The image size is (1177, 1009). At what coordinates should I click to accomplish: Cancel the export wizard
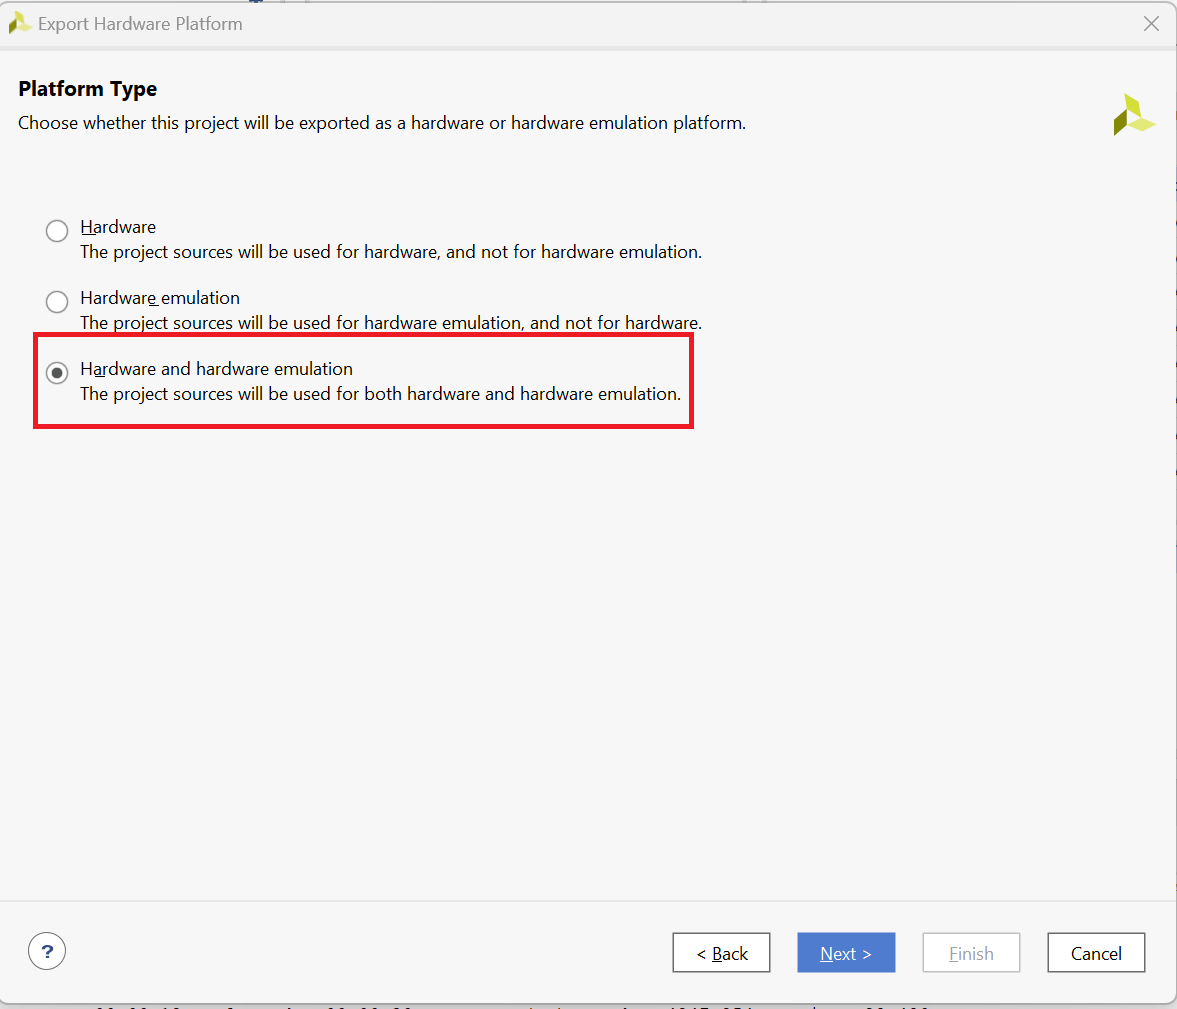pyautogui.click(x=1096, y=953)
